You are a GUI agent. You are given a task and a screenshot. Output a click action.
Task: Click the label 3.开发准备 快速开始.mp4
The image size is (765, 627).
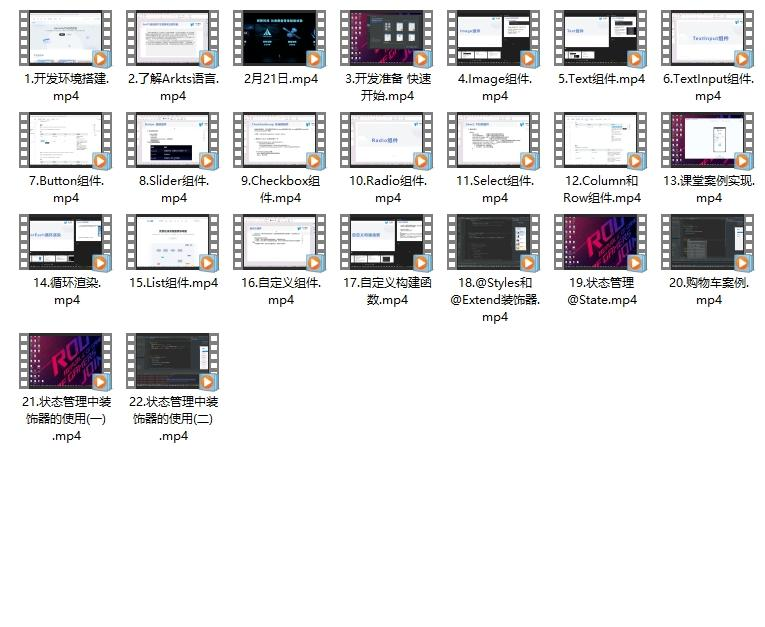click(x=388, y=87)
